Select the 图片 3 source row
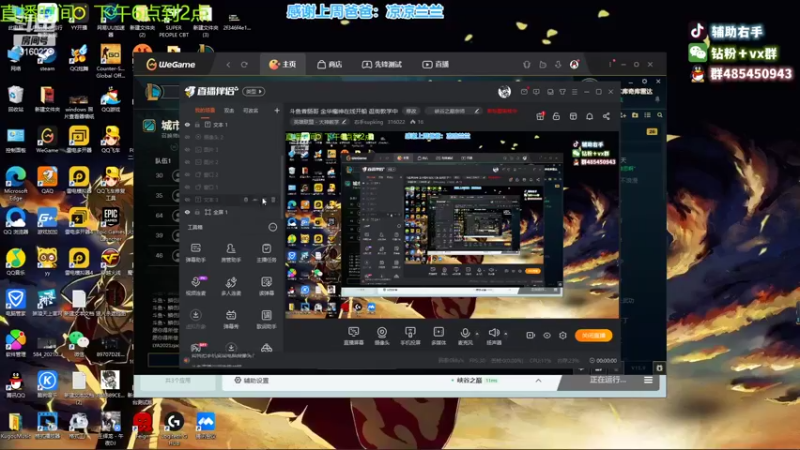Screen dimensions: 800x450 [x=231, y=149]
